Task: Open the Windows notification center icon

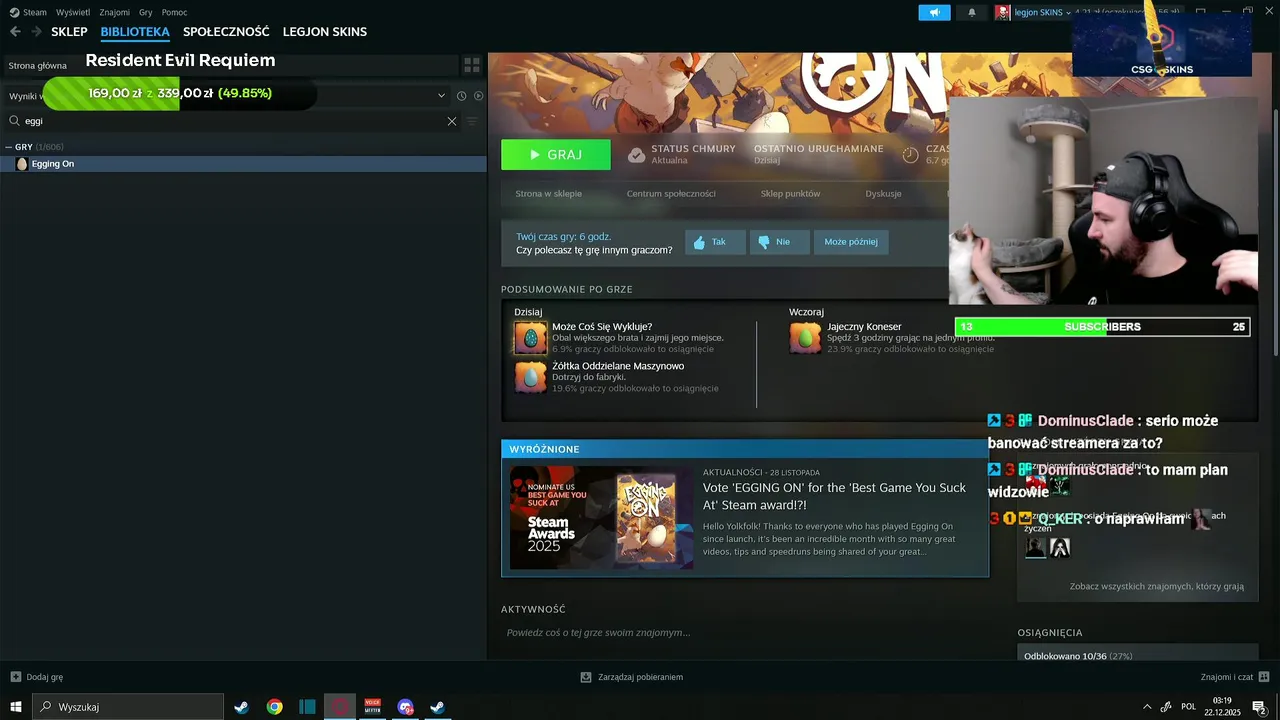Action: point(1259,707)
